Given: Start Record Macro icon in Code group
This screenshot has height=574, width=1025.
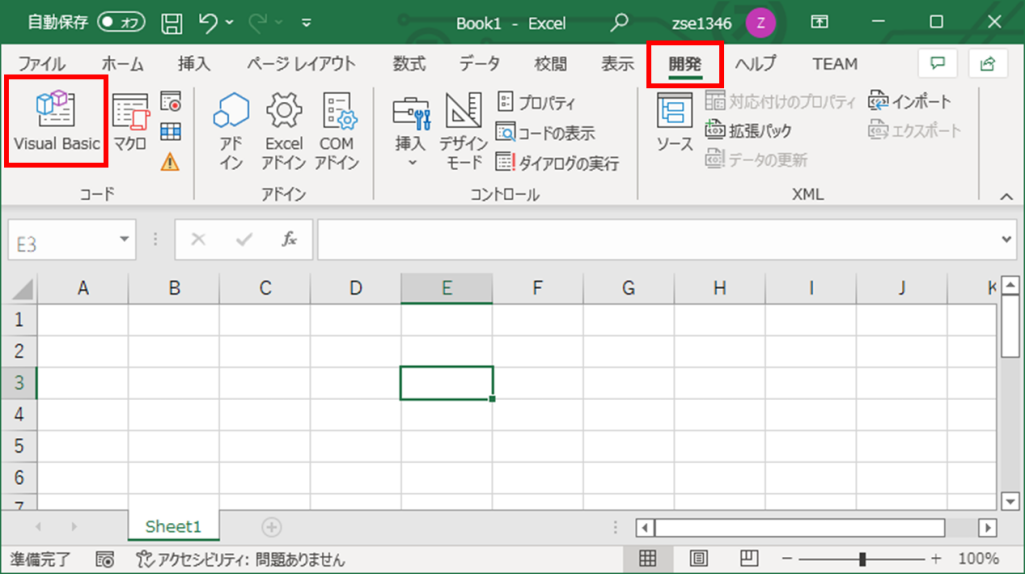Looking at the screenshot, I should click(171, 102).
